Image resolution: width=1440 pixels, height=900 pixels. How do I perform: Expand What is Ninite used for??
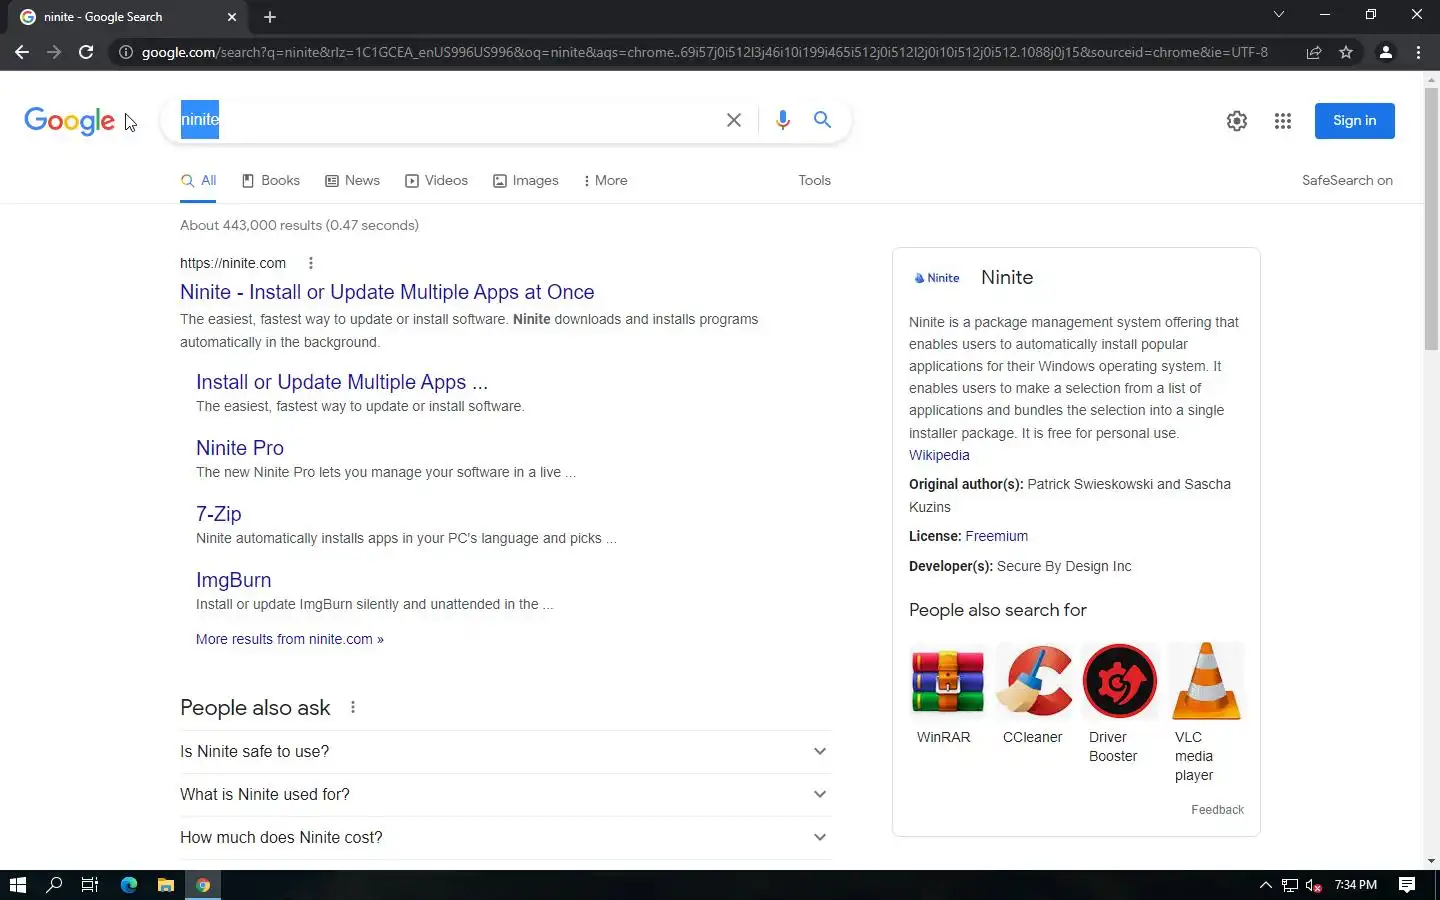coord(505,795)
